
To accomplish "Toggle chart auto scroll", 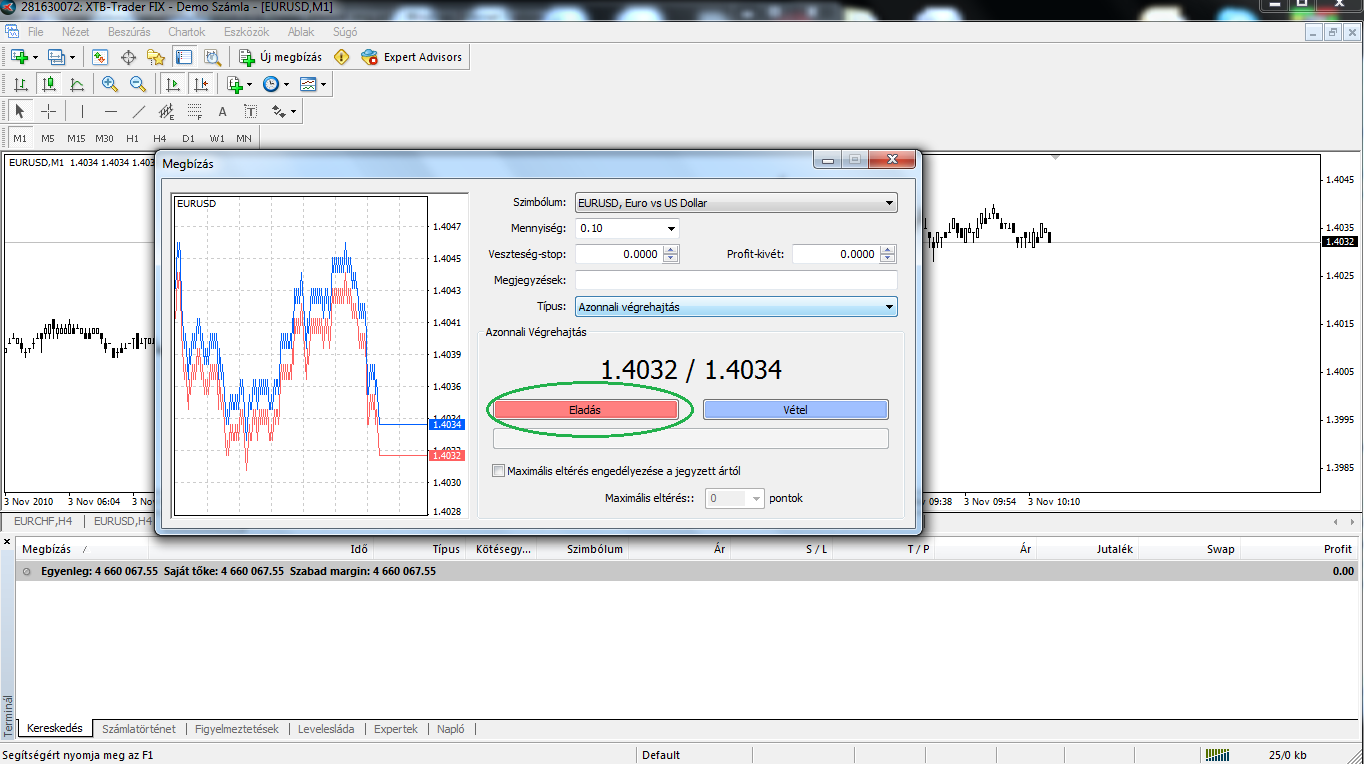I will [x=173, y=85].
